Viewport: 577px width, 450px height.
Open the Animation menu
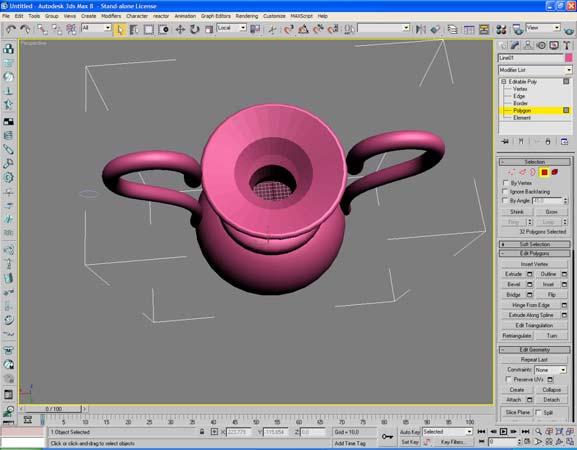(x=185, y=16)
